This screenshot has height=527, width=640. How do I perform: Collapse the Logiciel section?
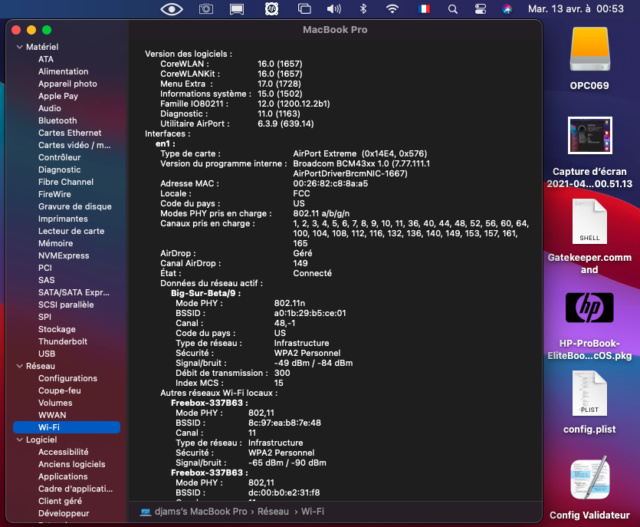coord(20,440)
